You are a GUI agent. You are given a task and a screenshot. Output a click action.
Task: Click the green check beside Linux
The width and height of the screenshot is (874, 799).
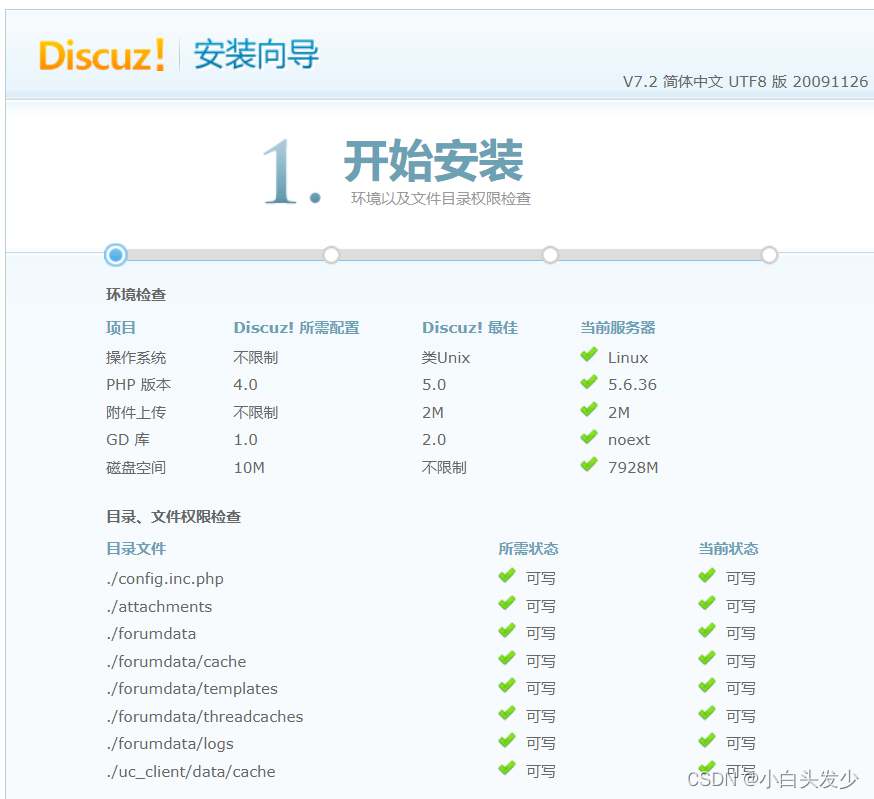[x=589, y=355]
